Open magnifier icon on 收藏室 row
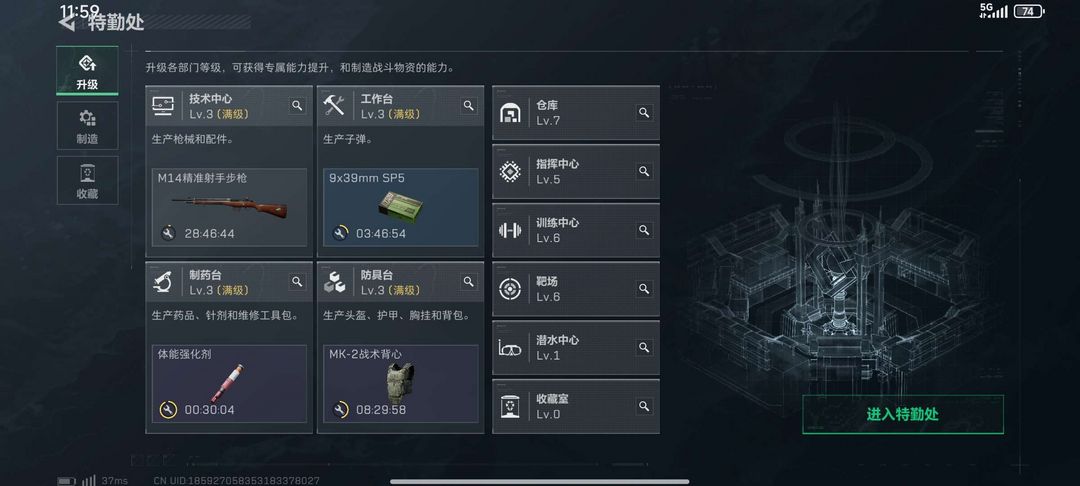Image resolution: width=1080 pixels, height=486 pixels. point(644,407)
